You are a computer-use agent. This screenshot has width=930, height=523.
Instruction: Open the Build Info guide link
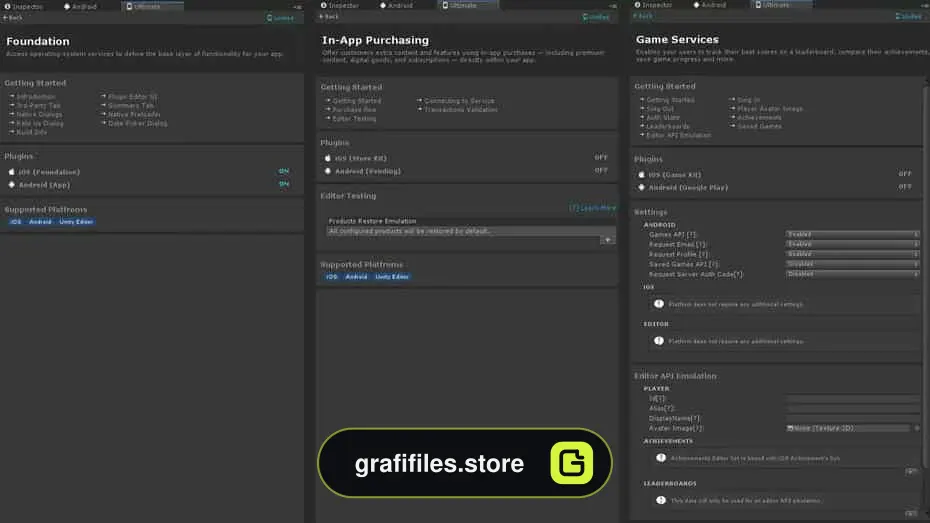[x=31, y=132]
